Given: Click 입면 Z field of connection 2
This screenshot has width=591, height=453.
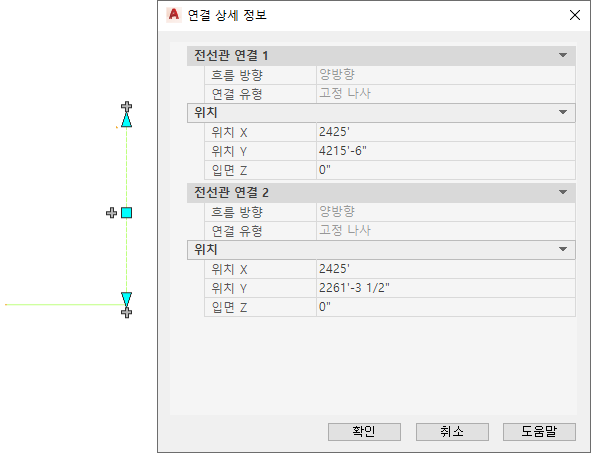Looking at the screenshot, I should [446, 307].
